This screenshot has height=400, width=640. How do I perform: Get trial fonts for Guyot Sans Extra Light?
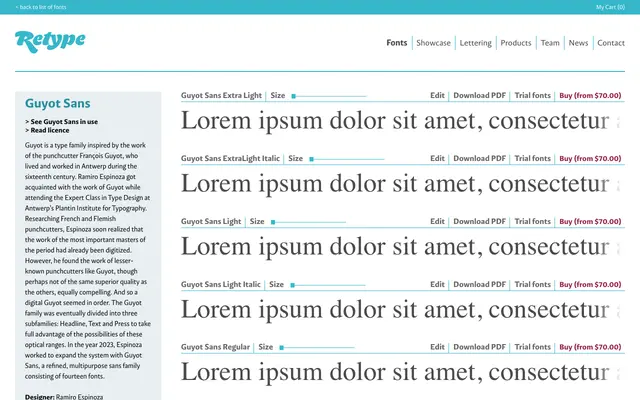coord(532,96)
